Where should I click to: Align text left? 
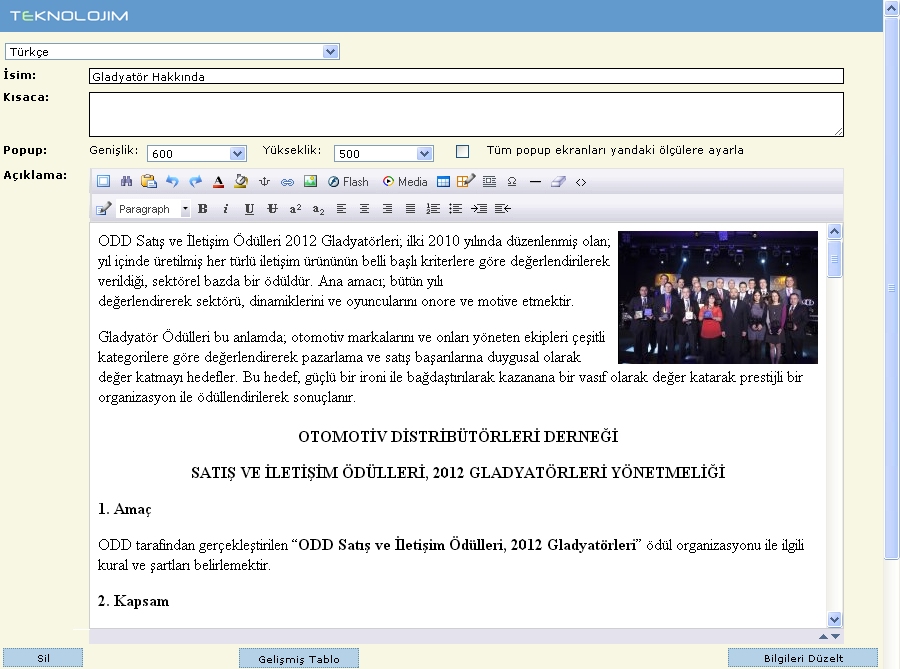(342, 209)
